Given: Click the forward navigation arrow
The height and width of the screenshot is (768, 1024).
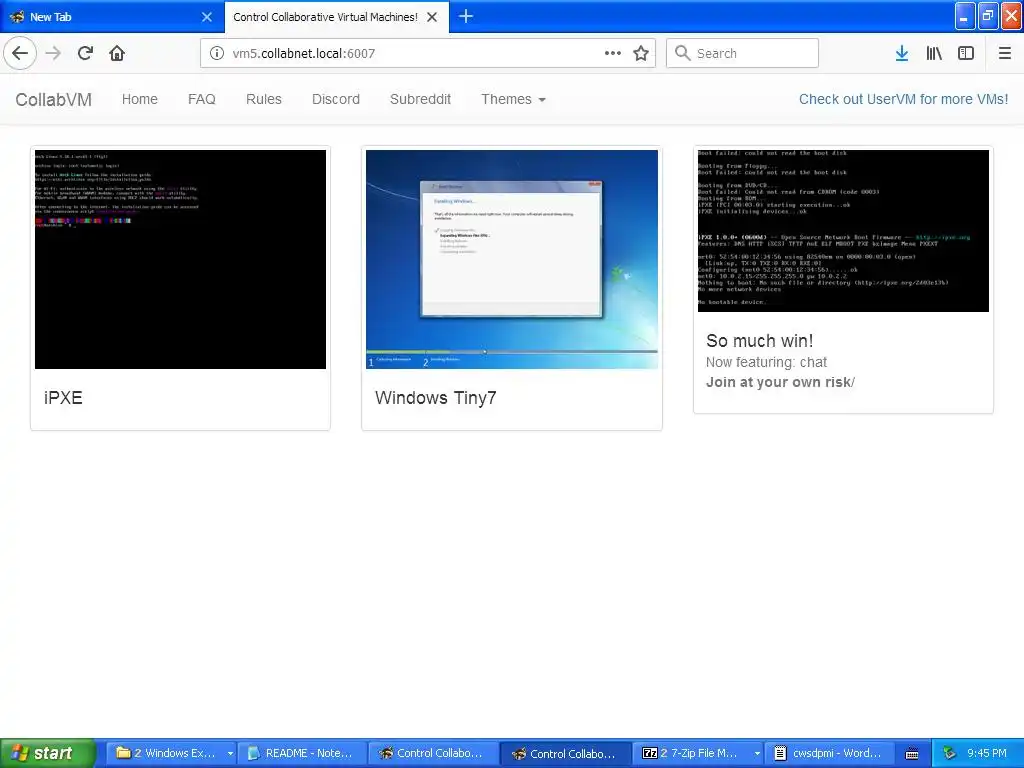Looking at the screenshot, I should 54,53.
